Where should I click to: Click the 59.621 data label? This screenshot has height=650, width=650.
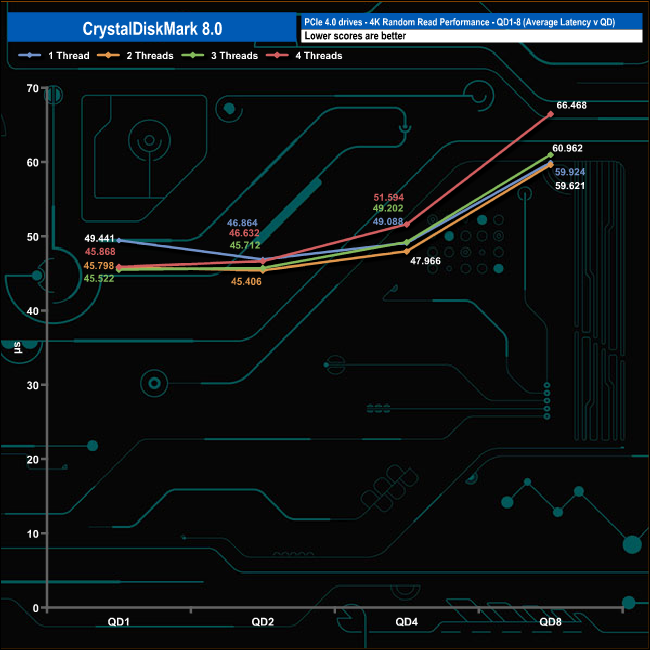pos(570,186)
